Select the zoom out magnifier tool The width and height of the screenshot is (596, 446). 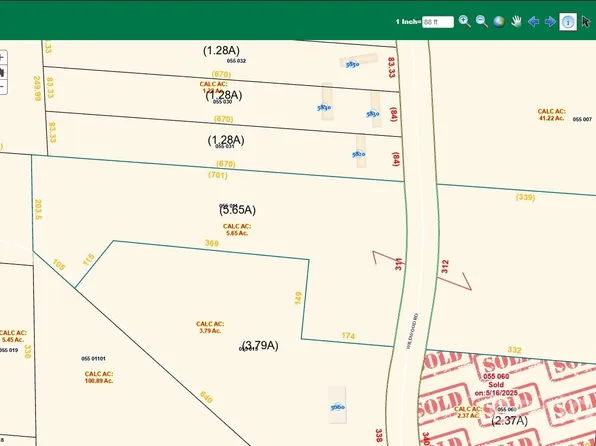point(482,21)
